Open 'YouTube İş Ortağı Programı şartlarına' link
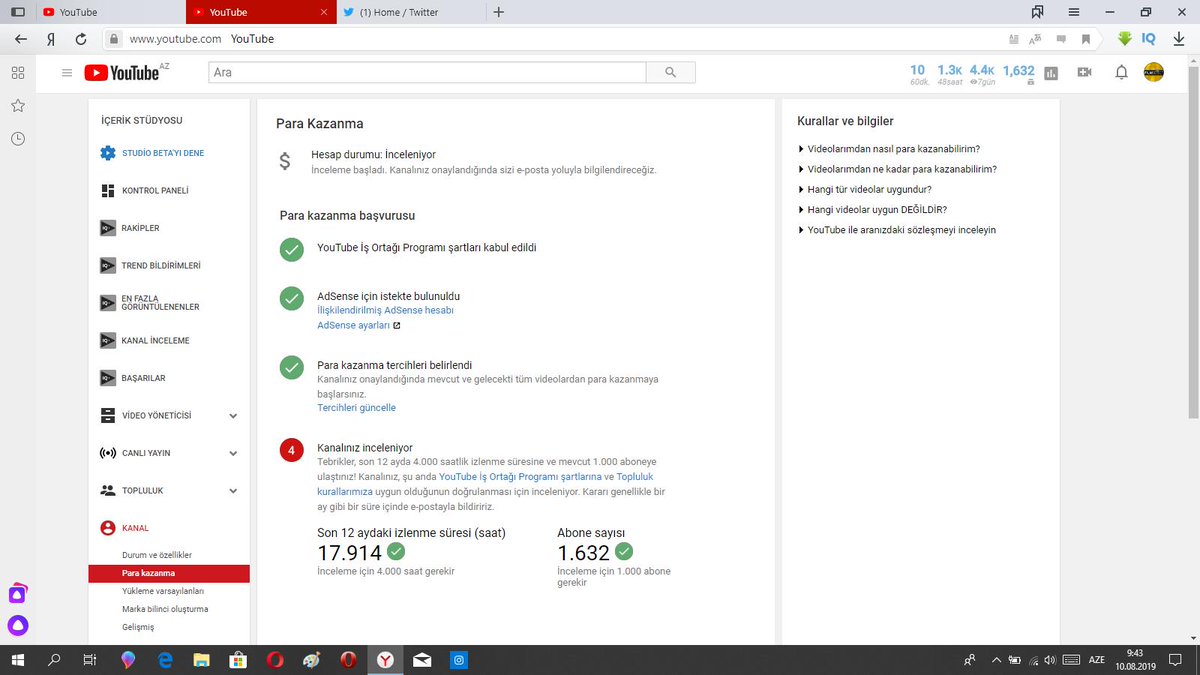Viewport: 1200px width, 675px height. coord(520,477)
